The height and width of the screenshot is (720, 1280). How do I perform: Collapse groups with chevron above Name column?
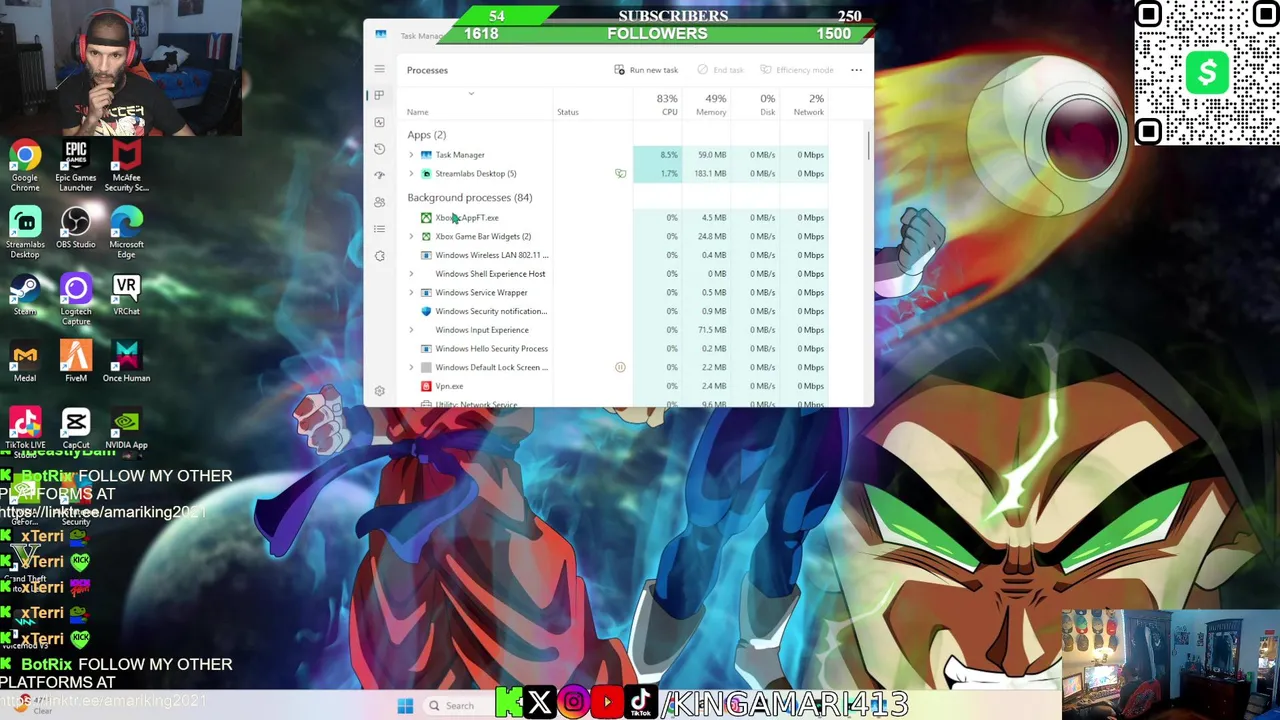tap(471, 94)
